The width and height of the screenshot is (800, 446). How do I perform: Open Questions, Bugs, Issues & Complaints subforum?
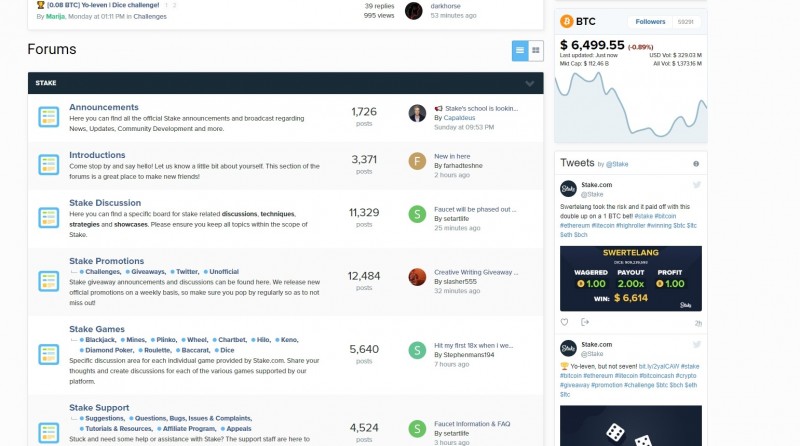[x=193, y=418]
